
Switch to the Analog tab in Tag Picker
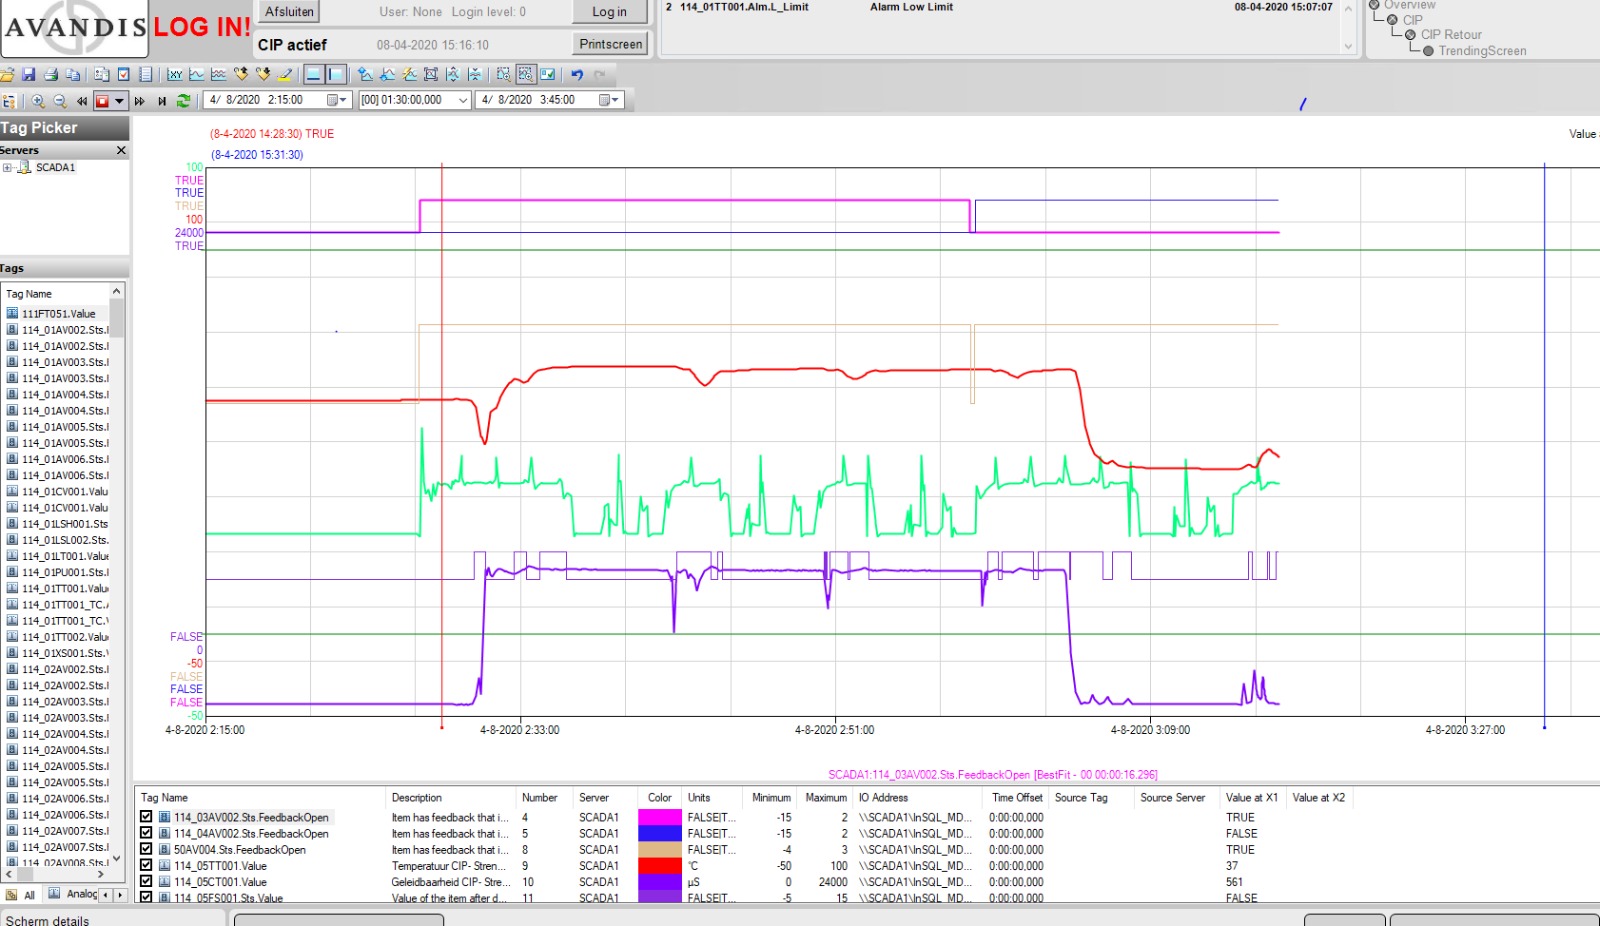pyautogui.click(x=73, y=894)
